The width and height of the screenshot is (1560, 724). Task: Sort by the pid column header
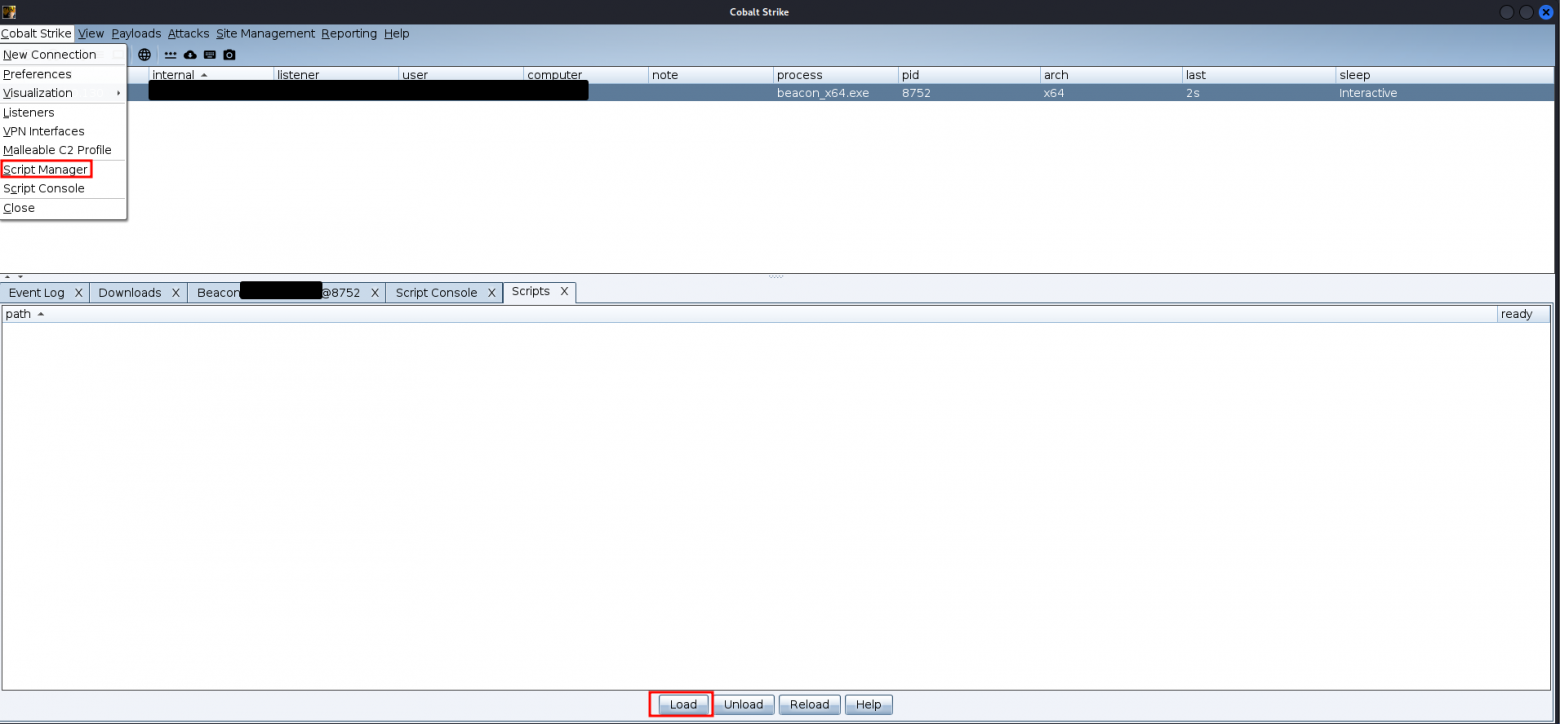(x=969, y=75)
